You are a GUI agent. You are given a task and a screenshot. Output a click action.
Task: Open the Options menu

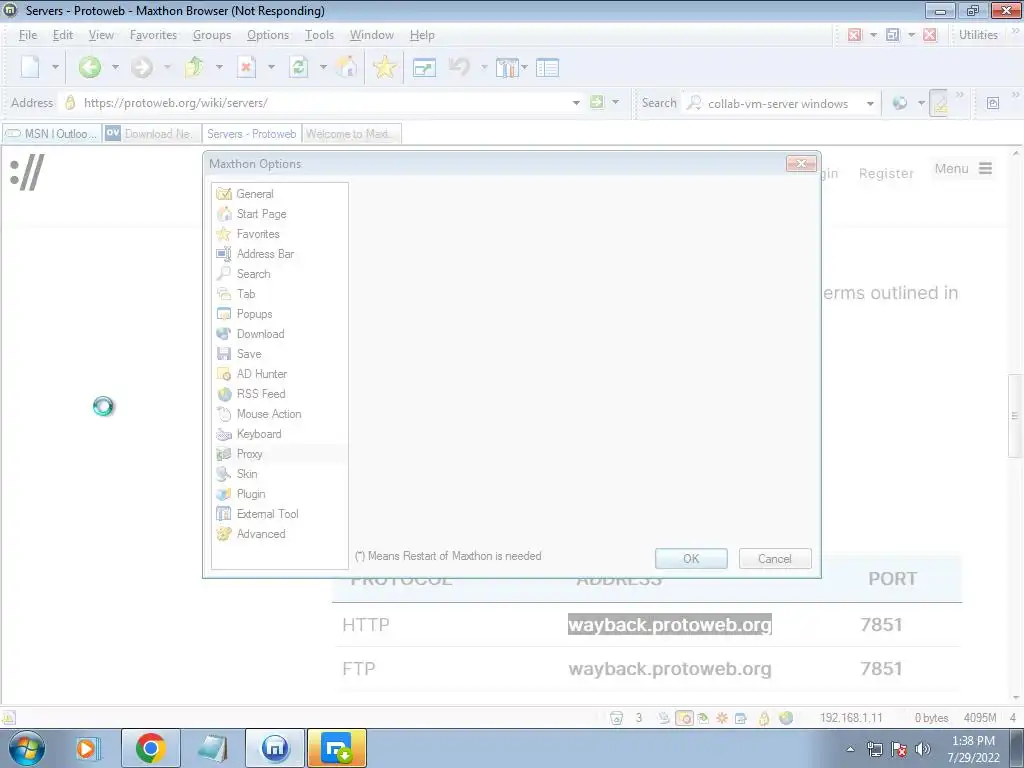pos(268,35)
